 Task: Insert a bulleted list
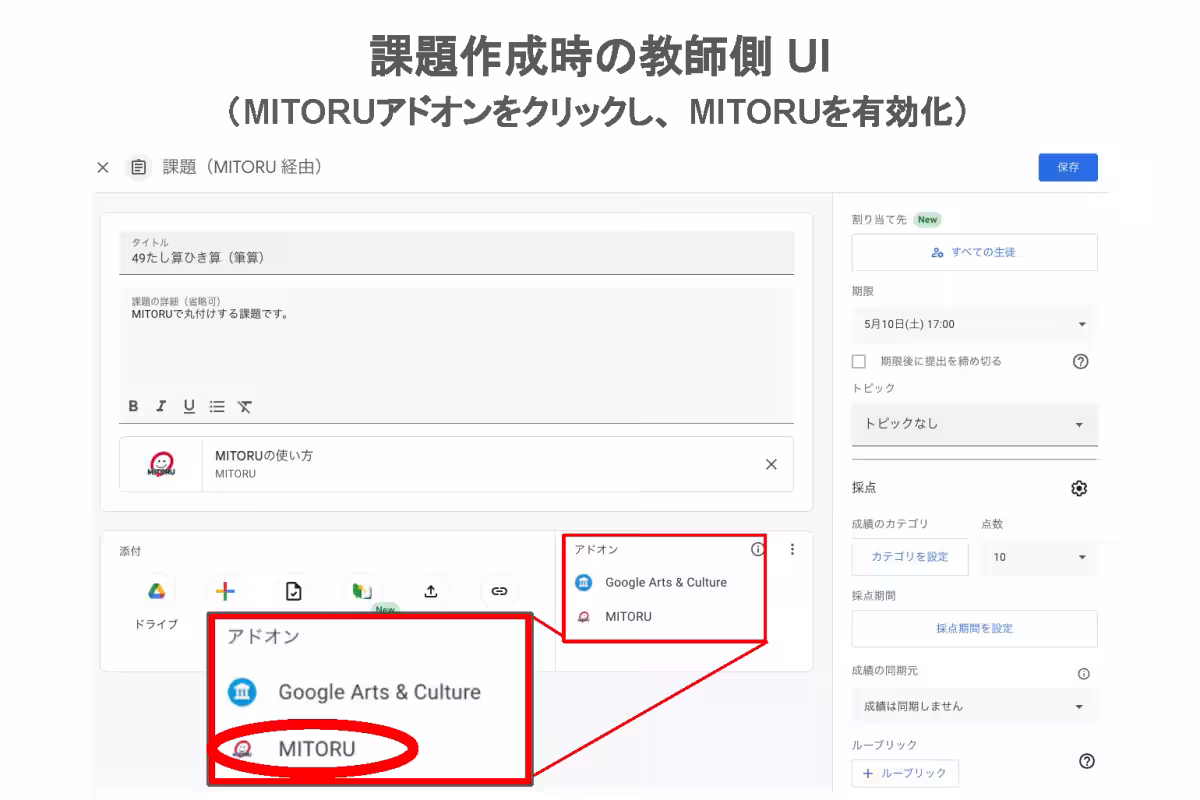(217, 406)
